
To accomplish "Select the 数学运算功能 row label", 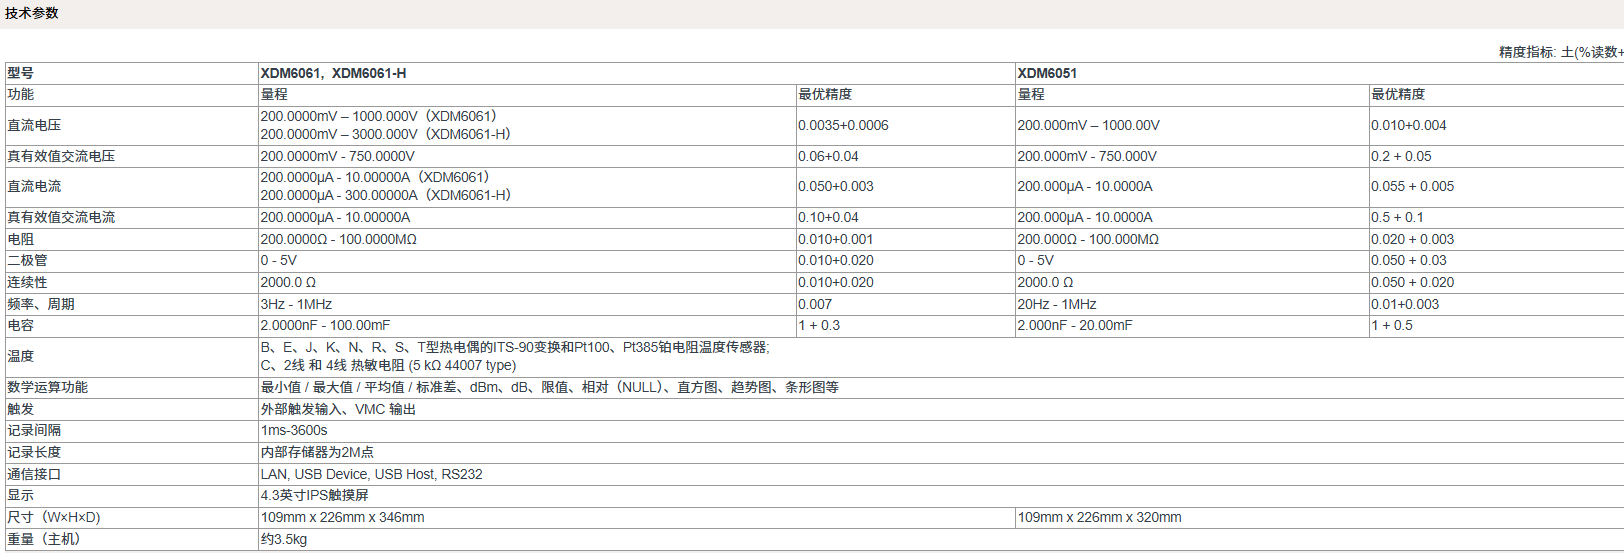I will point(48,387).
